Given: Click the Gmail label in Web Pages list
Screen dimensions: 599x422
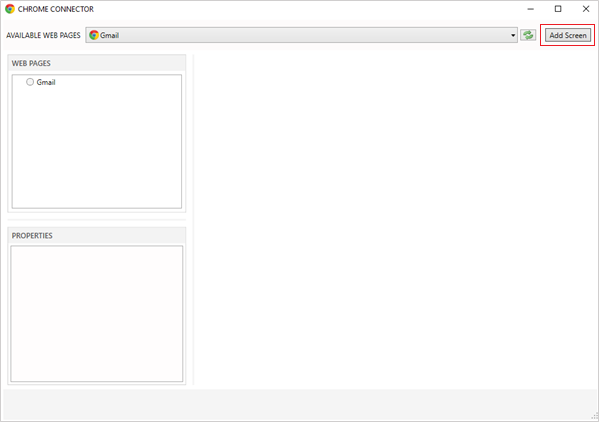Looking at the screenshot, I should point(46,82).
